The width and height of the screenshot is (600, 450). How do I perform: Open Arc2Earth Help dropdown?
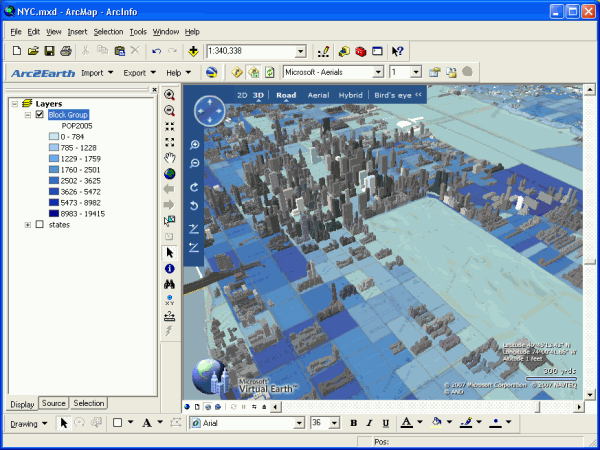pyautogui.click(x=178, y=73)
